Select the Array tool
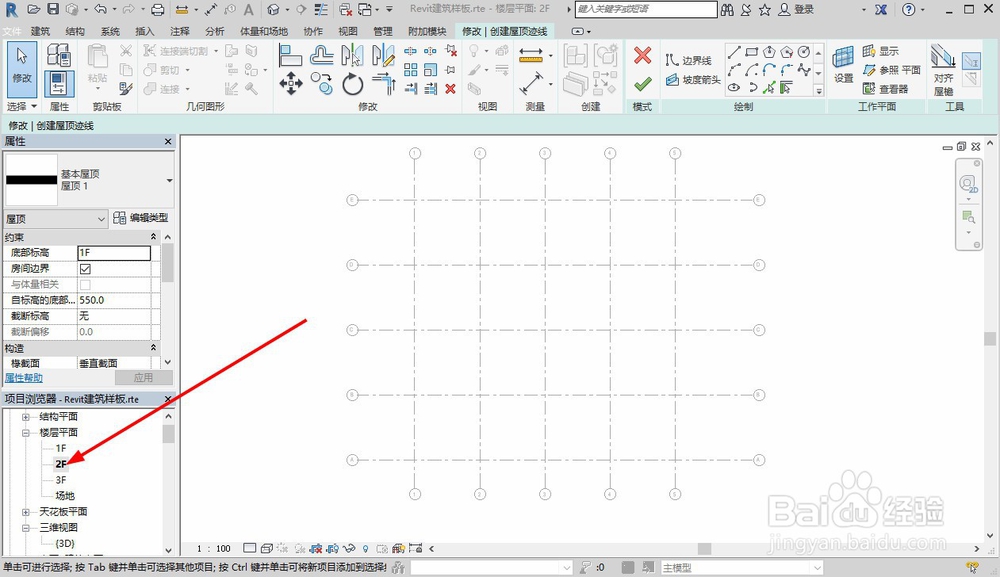1000x577 pixels. (411, 69)
